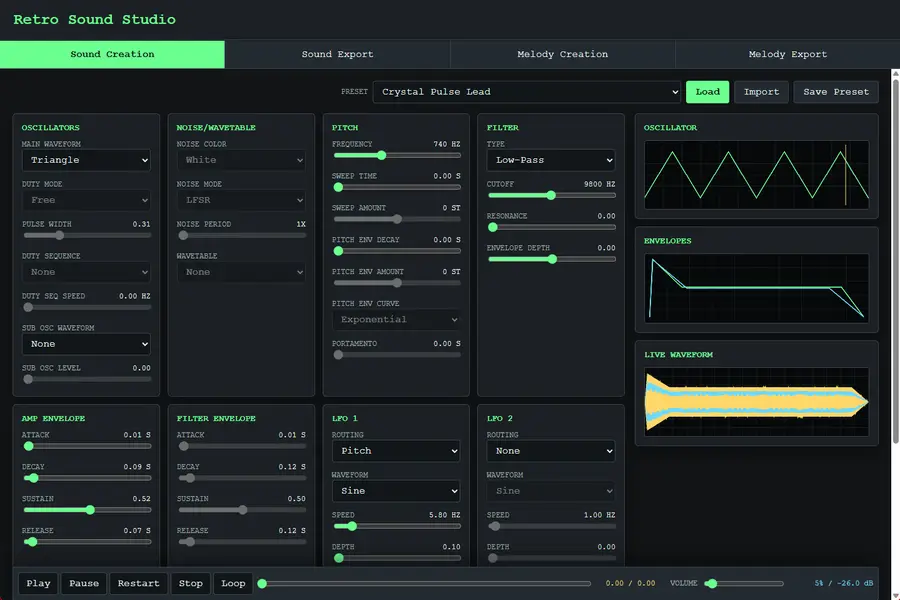Click the Play button

tap(38, 583)
